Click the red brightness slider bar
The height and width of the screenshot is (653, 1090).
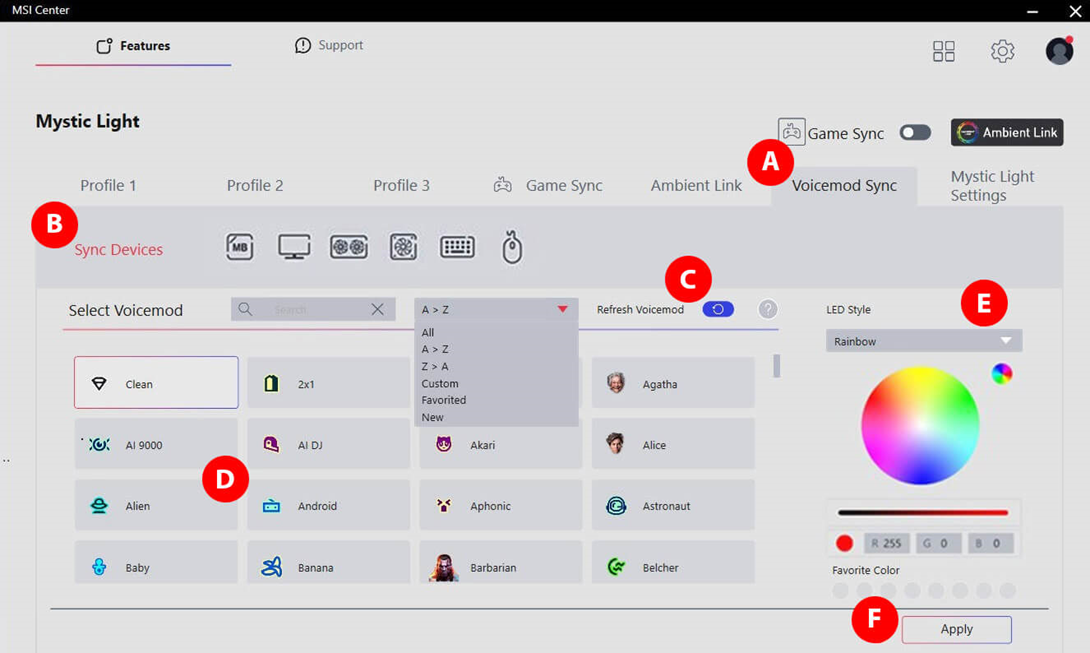point(923,513)
